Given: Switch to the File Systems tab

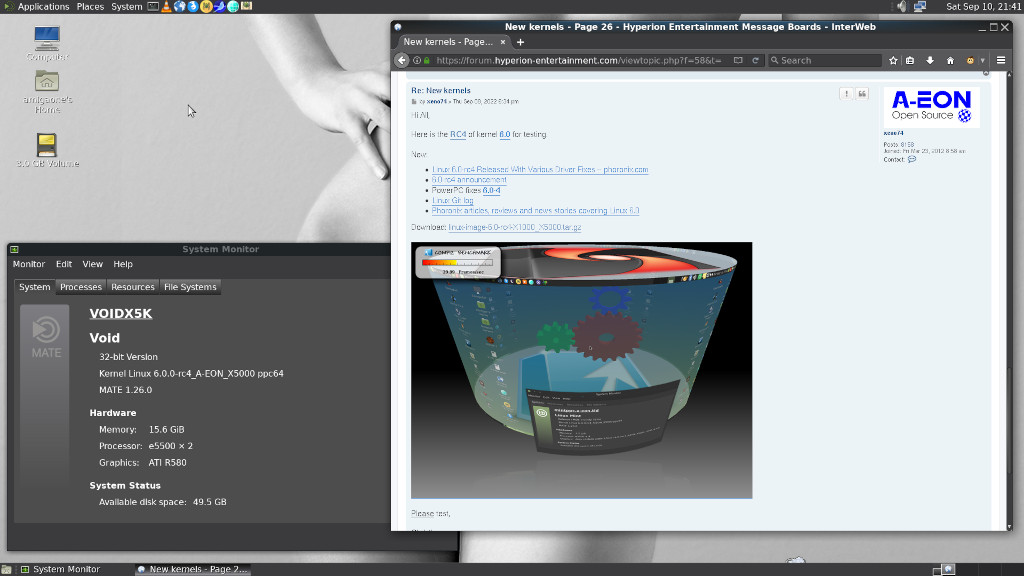Looking at the screenshot, I should point(190,287).
